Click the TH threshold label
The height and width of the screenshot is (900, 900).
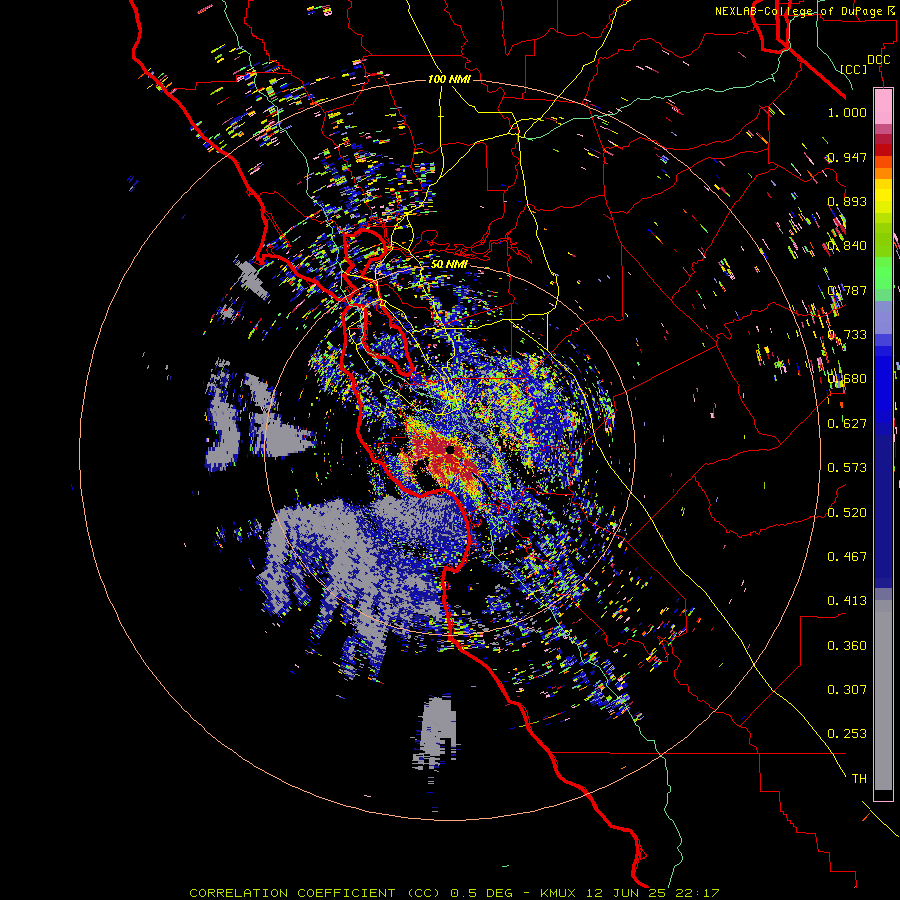click(x=859, y=779)
